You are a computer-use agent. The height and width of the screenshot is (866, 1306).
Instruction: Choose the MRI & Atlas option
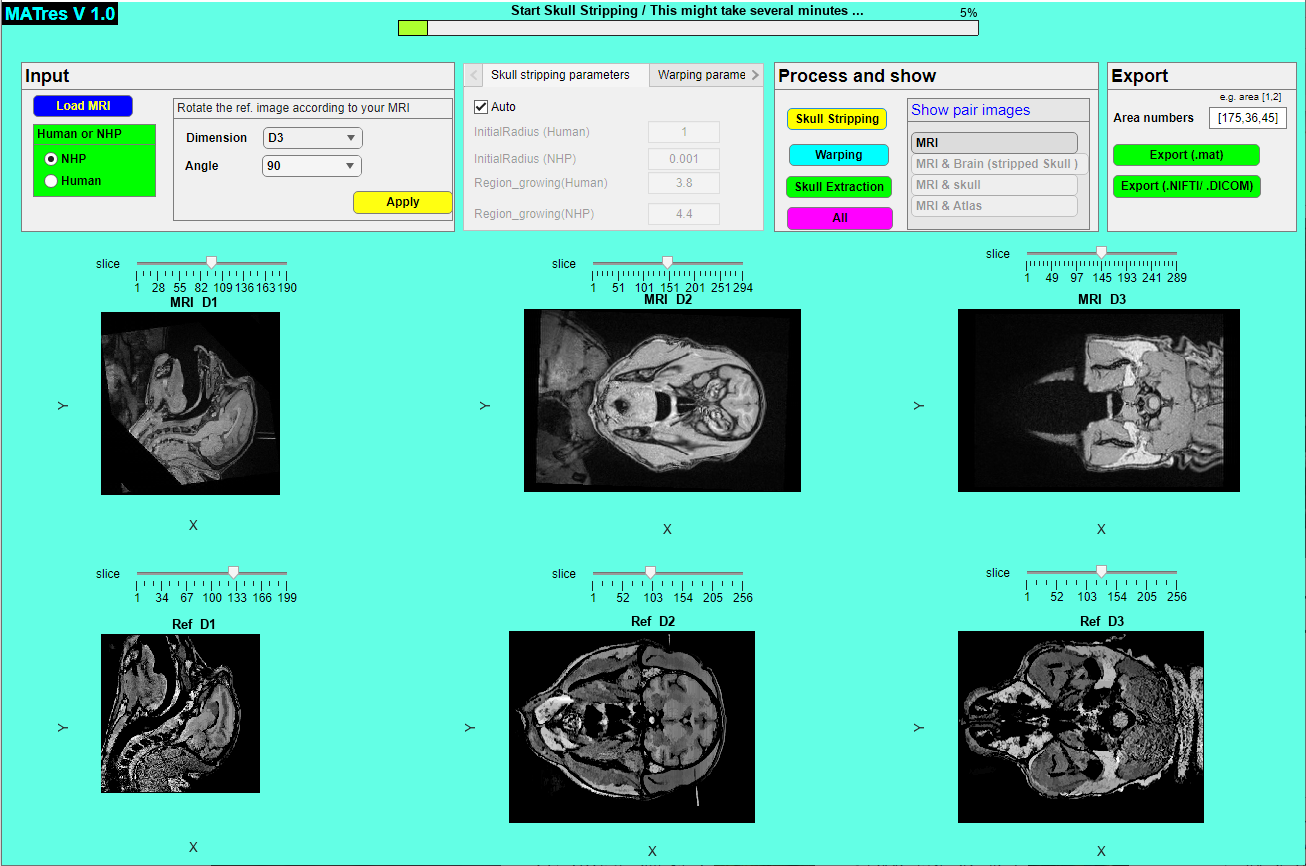tap(994, 206)
